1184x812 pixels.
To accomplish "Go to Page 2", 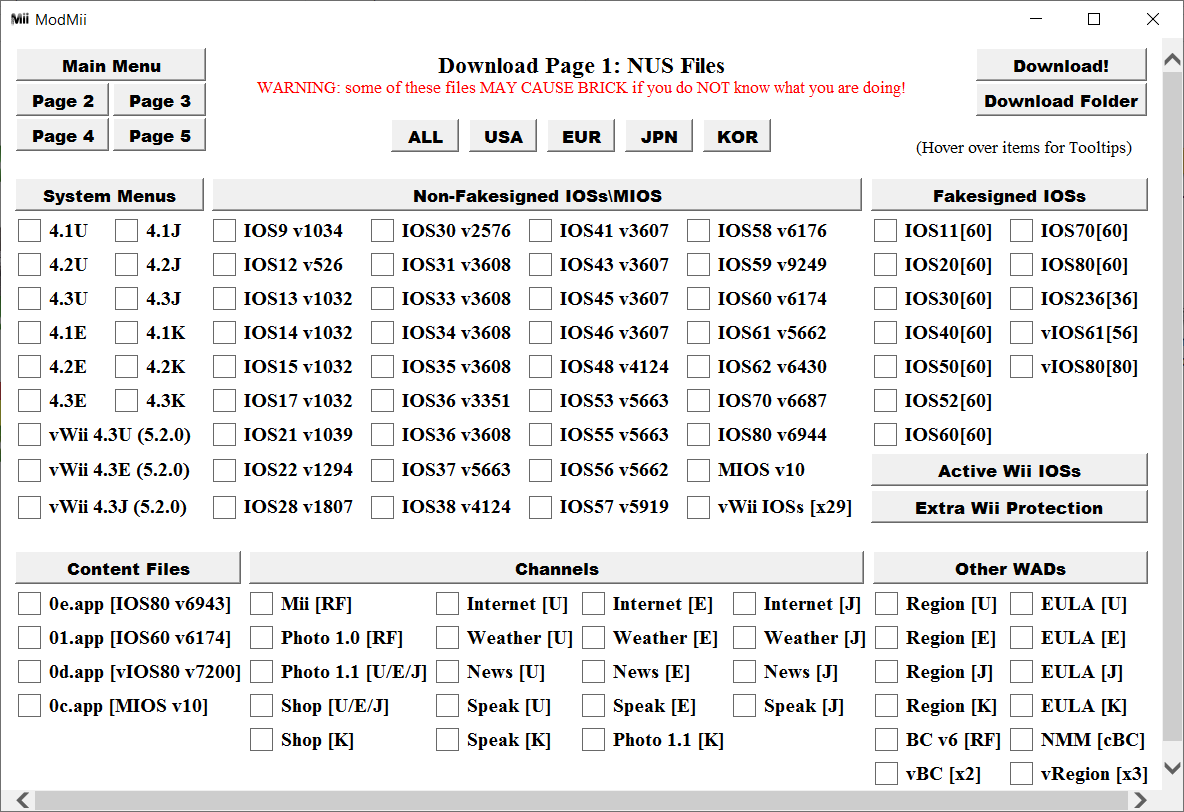I will pyautogui.click(x=63, y=100).
